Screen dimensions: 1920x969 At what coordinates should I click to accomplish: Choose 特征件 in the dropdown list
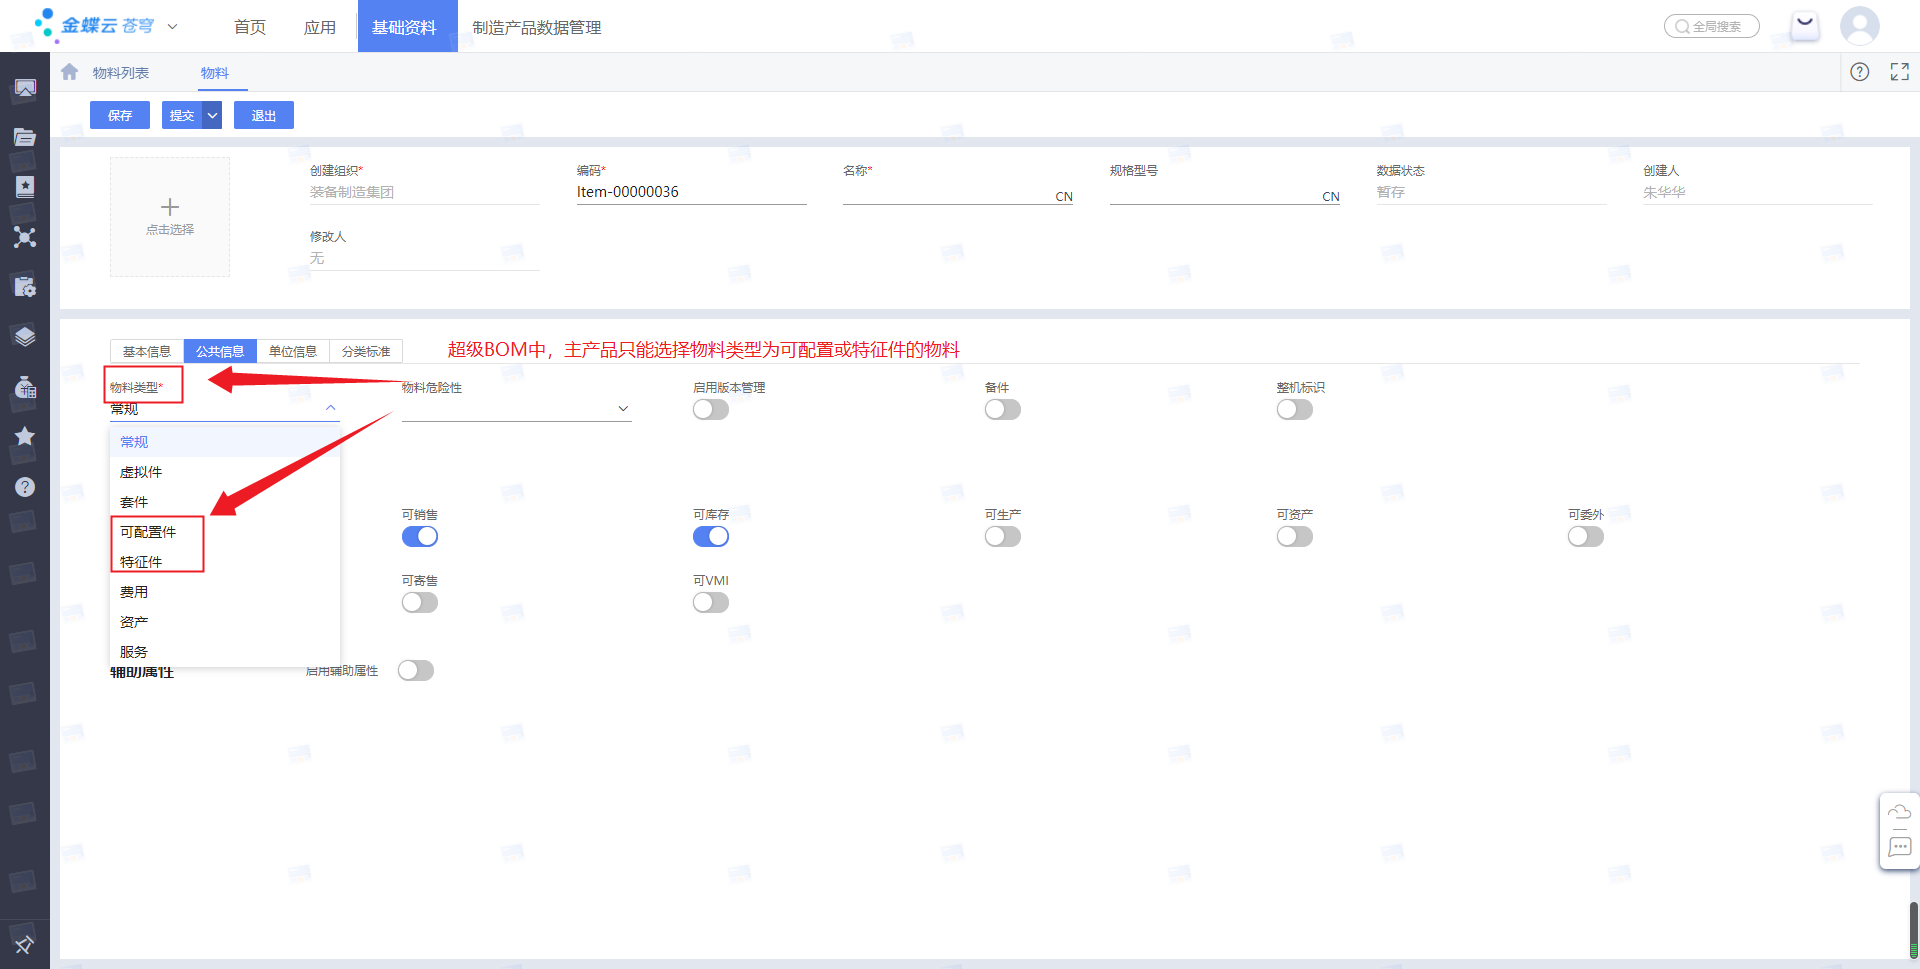click(225, 562)
